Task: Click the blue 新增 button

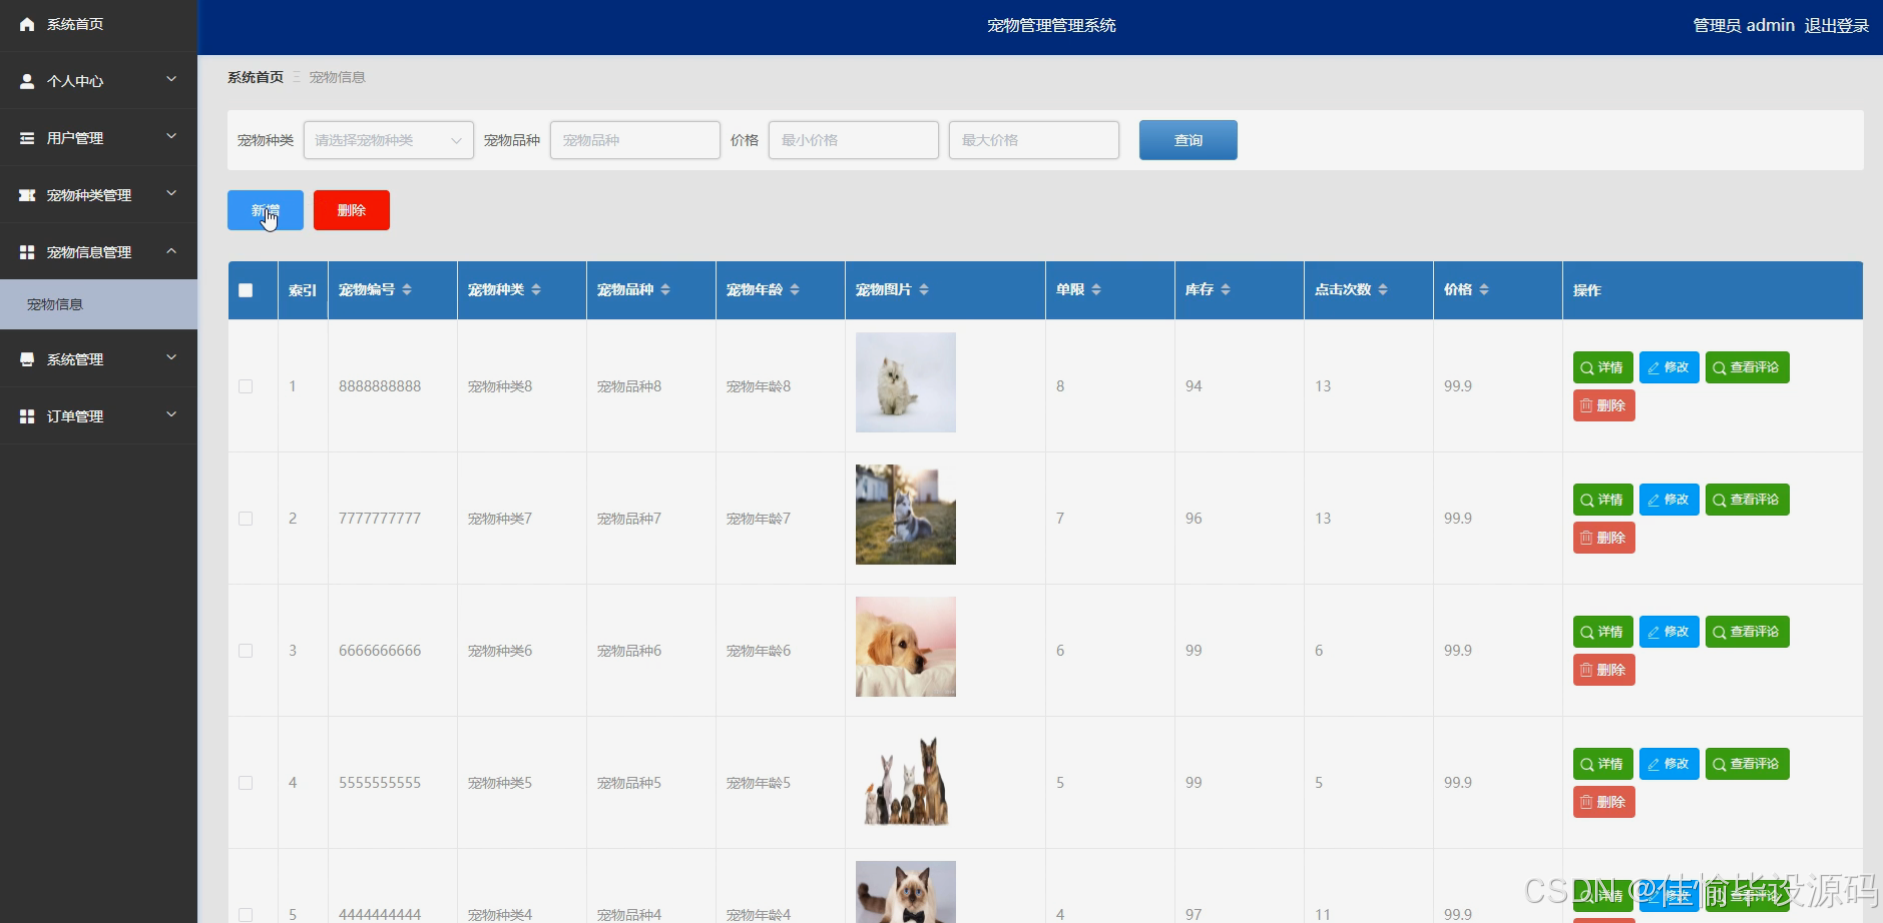Action: [265, 210]
